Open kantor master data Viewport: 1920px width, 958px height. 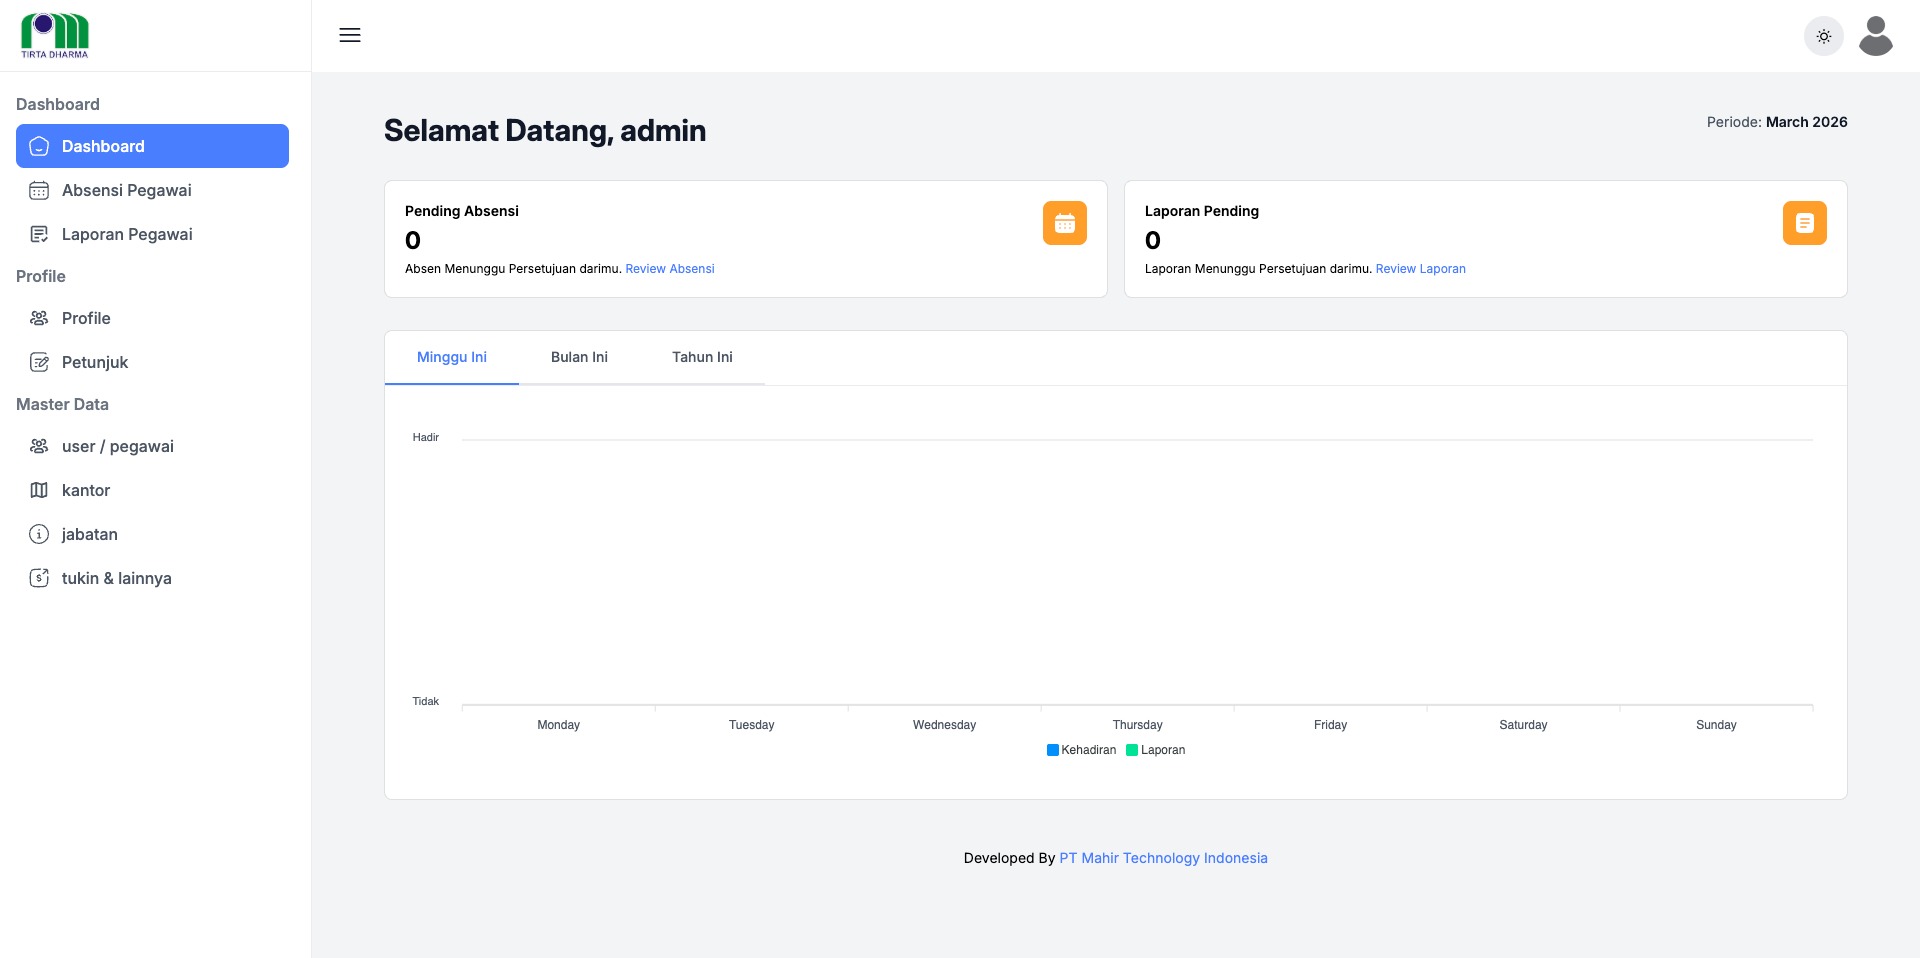coord(86,490)
